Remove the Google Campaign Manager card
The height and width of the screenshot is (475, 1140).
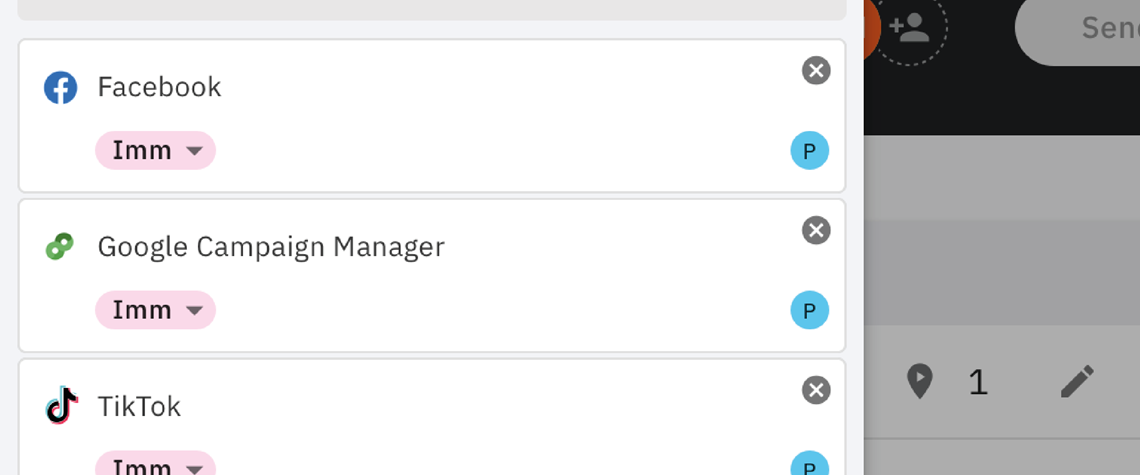click(816, 230)
